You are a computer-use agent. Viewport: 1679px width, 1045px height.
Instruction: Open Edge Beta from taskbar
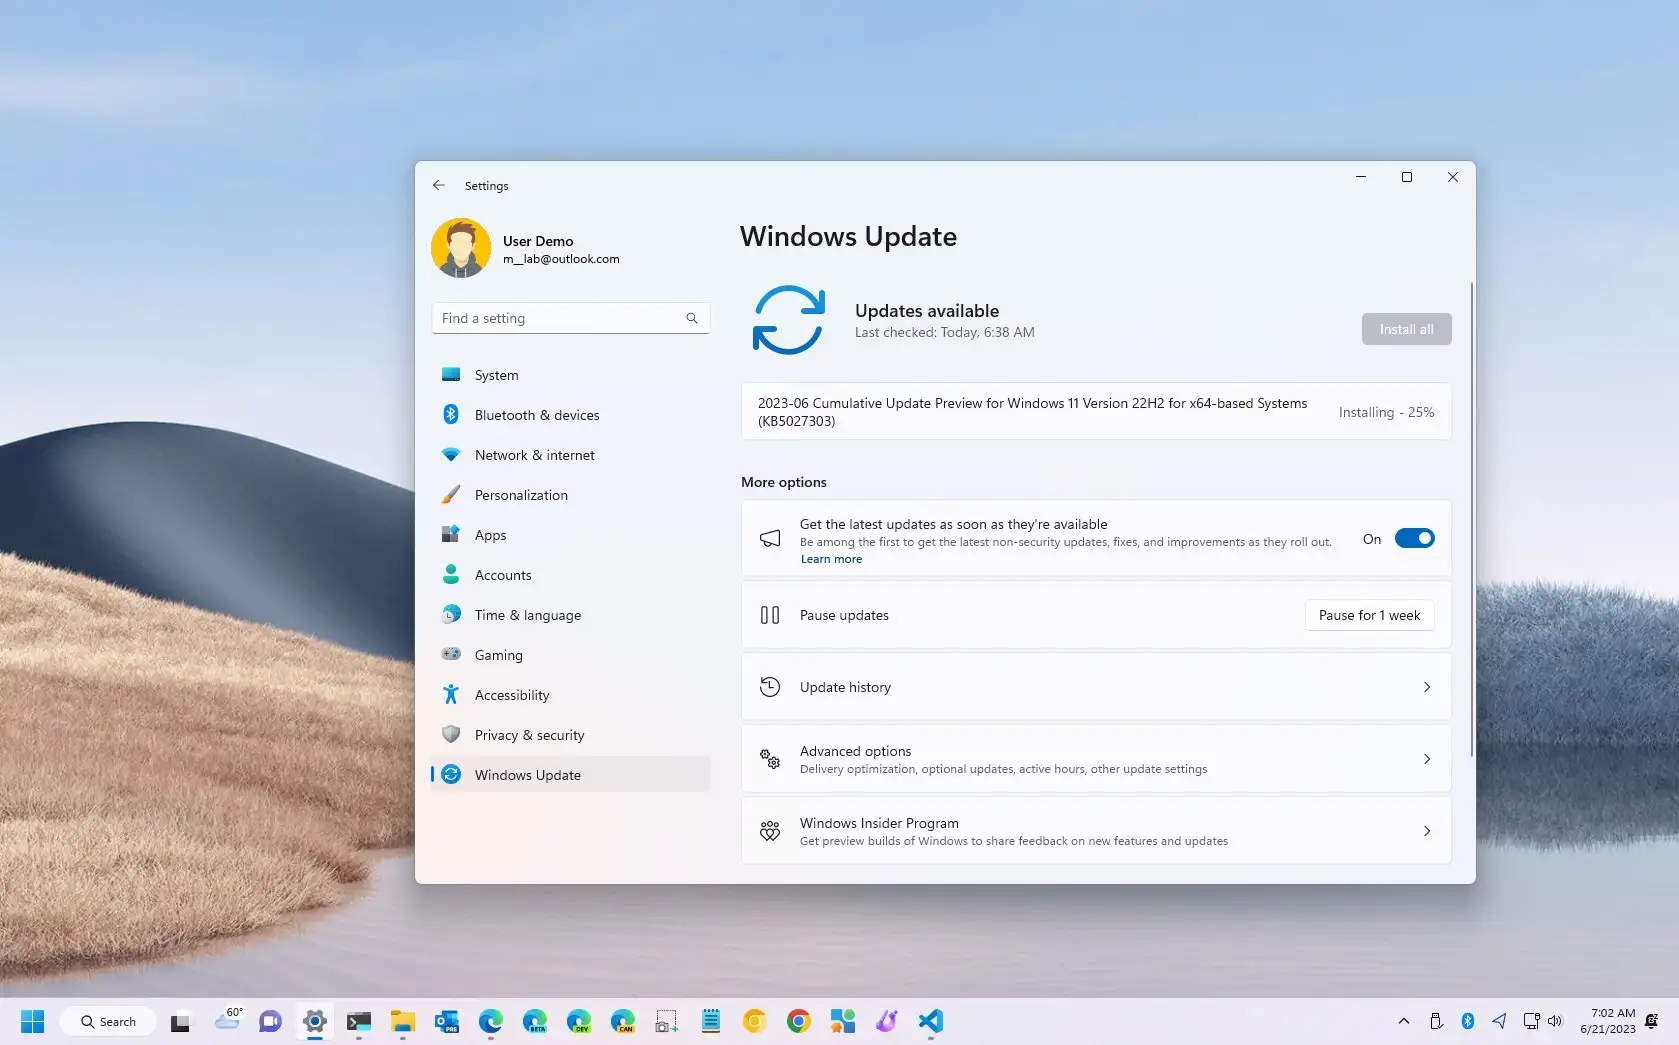click(535, 1021)
